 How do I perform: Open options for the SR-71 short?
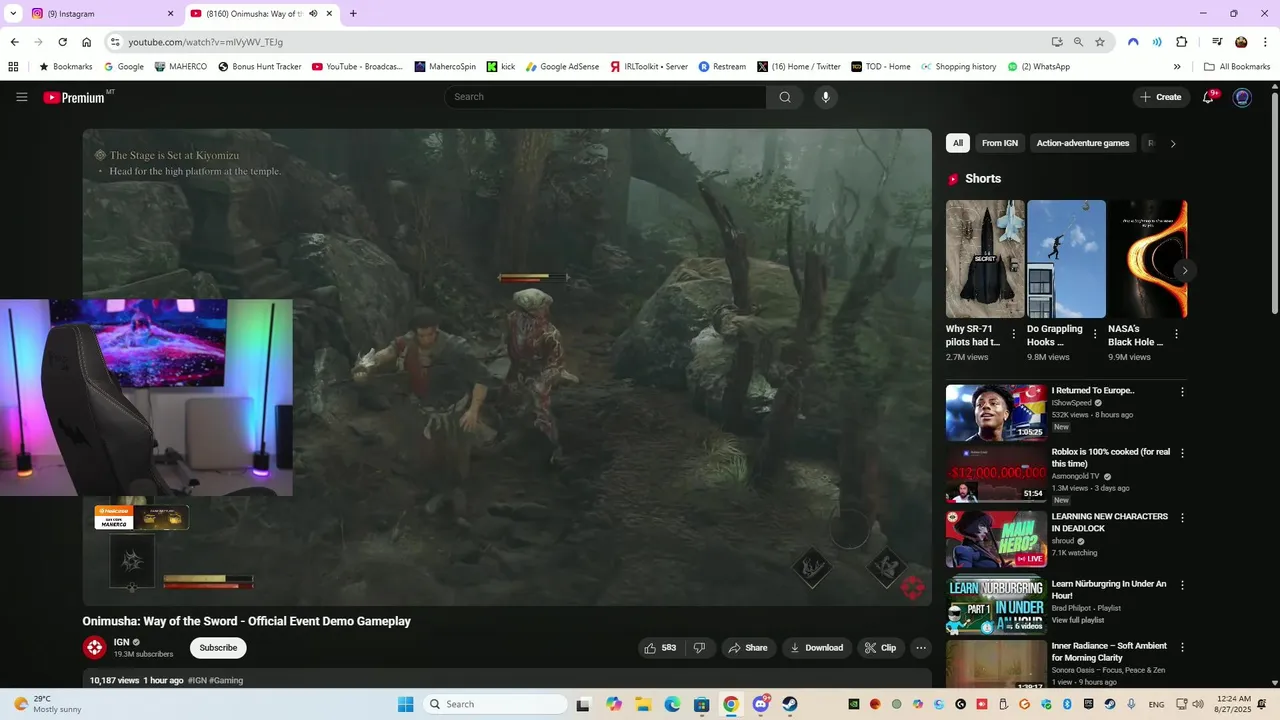1014,334
